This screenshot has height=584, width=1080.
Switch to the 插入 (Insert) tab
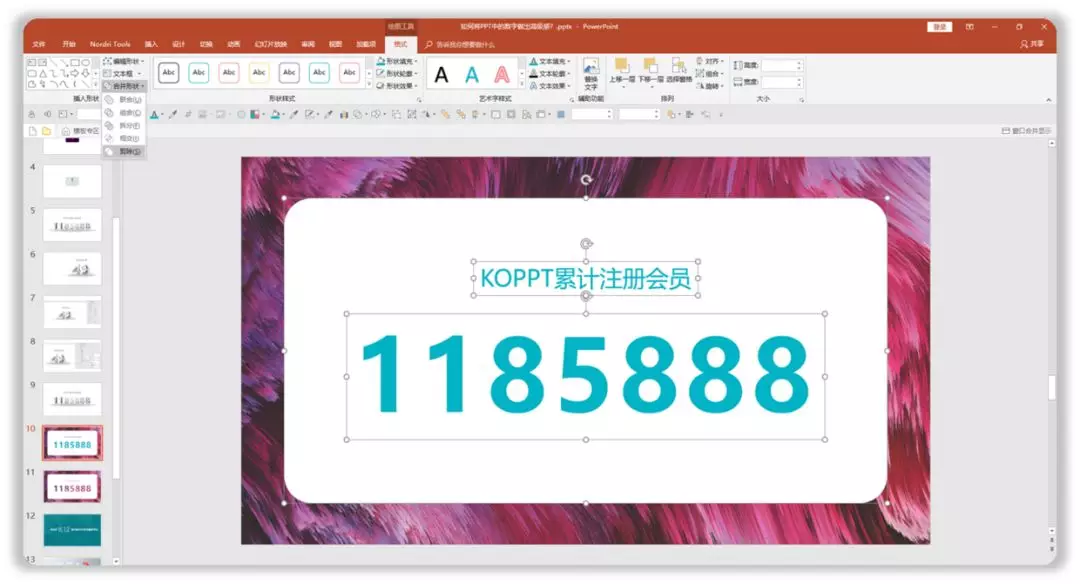coord(151,44)
